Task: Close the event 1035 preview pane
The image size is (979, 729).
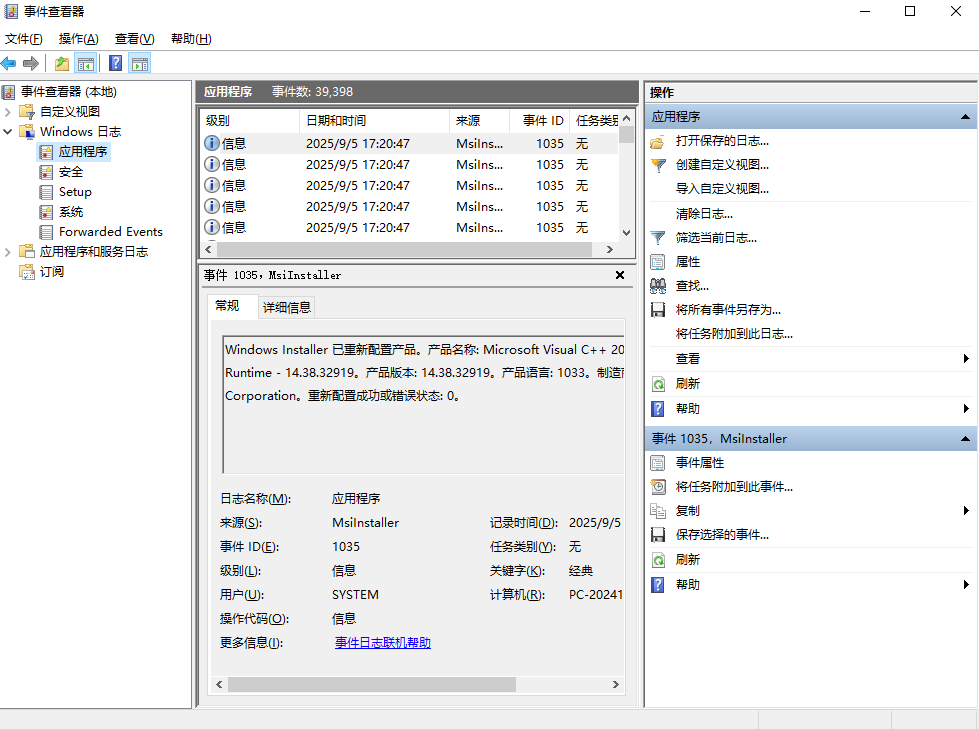Action: click(620, 275)
